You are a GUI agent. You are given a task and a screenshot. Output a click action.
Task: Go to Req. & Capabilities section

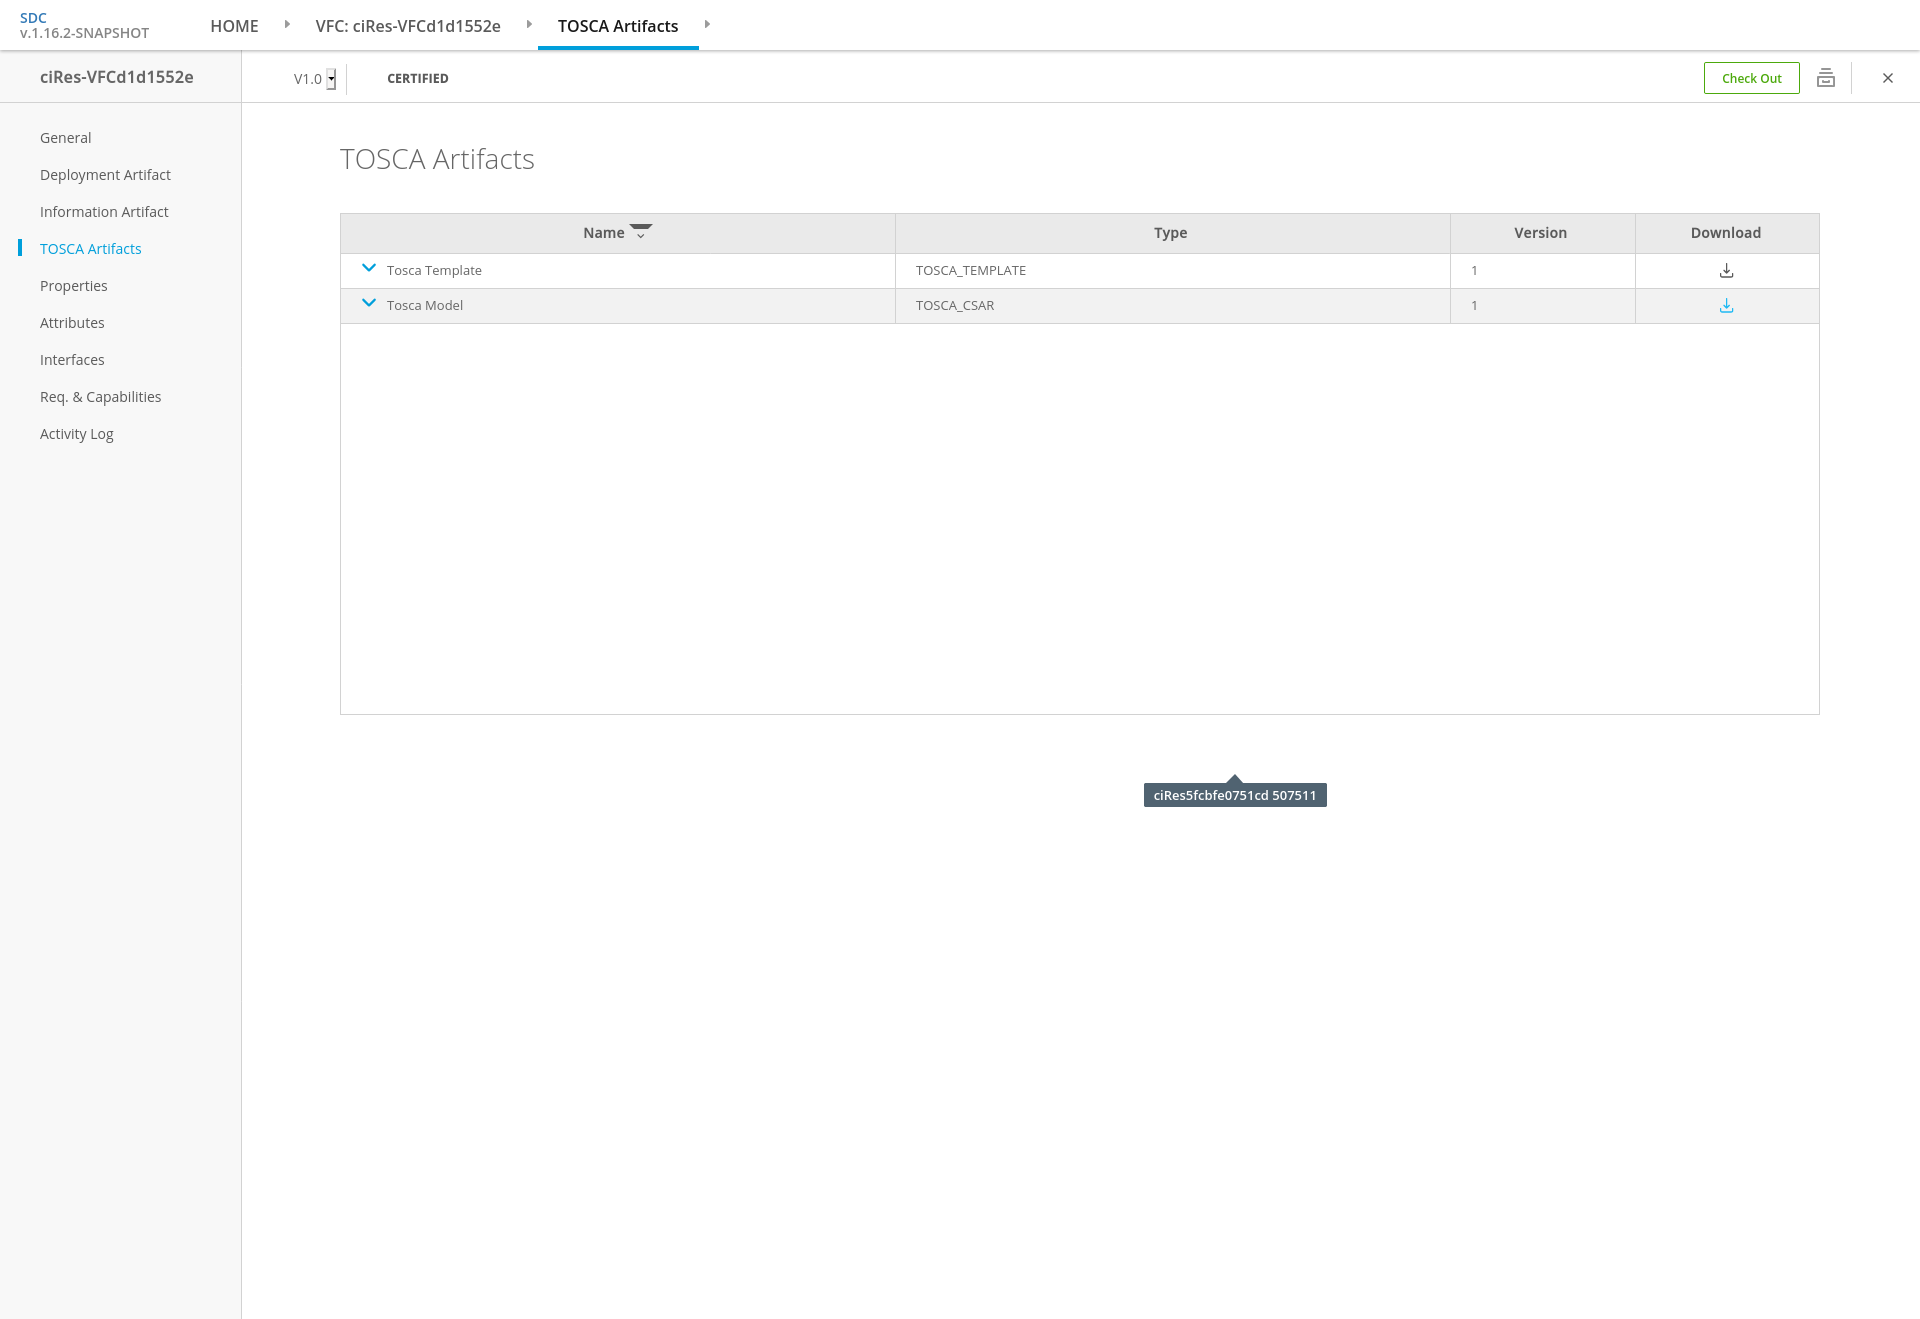(x=100, y=397)
